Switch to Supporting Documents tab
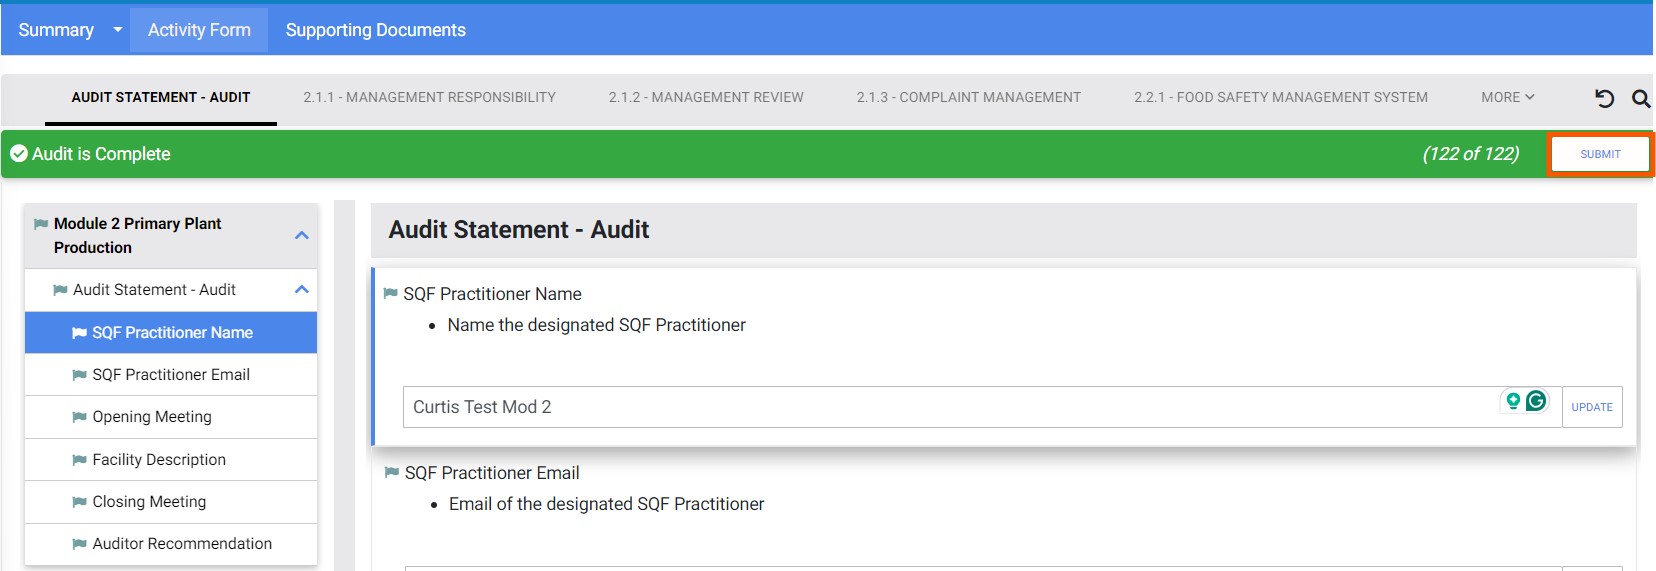 375,30
